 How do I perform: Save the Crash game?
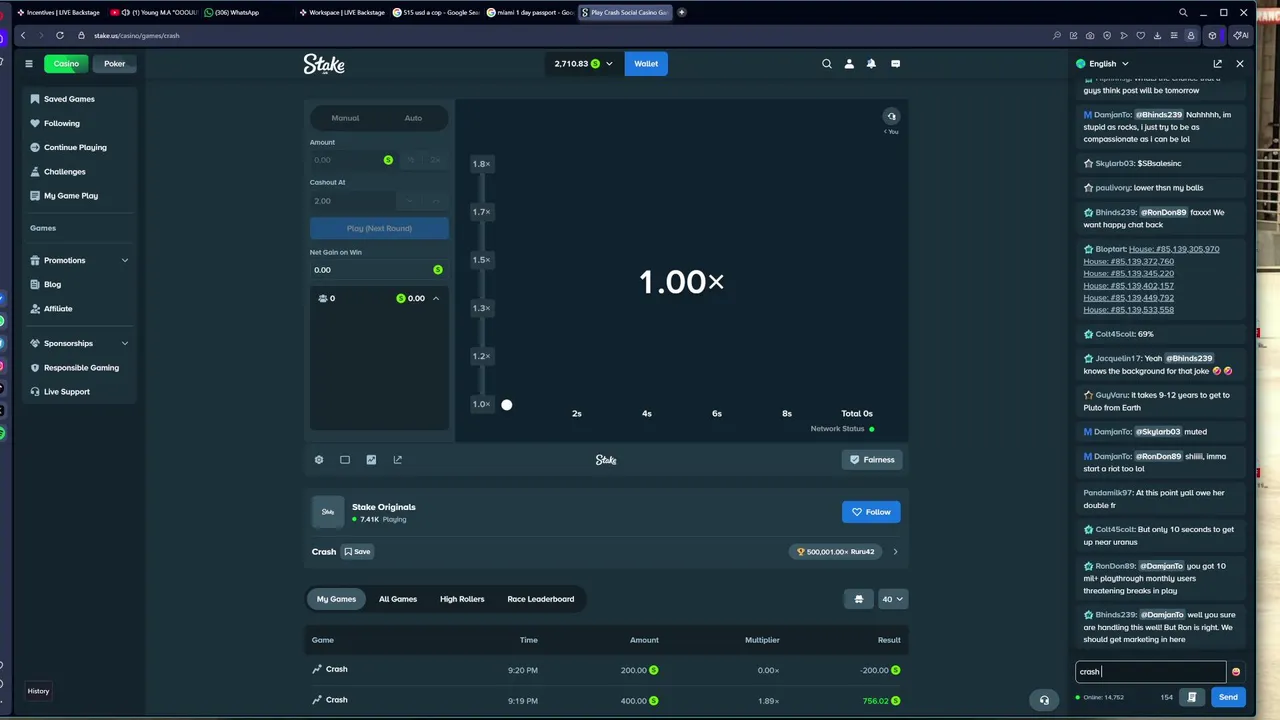[x=357, y=552]
